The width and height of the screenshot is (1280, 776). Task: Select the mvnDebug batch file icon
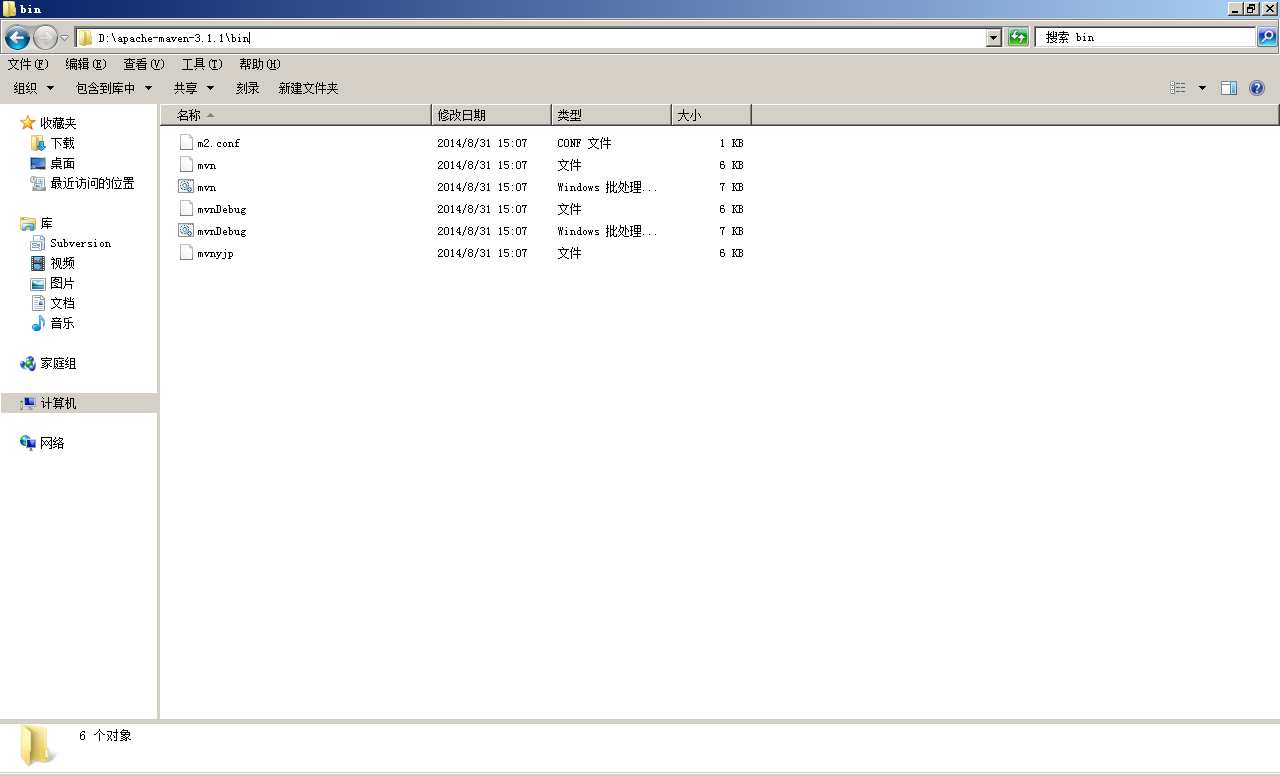tap(185, 231)
